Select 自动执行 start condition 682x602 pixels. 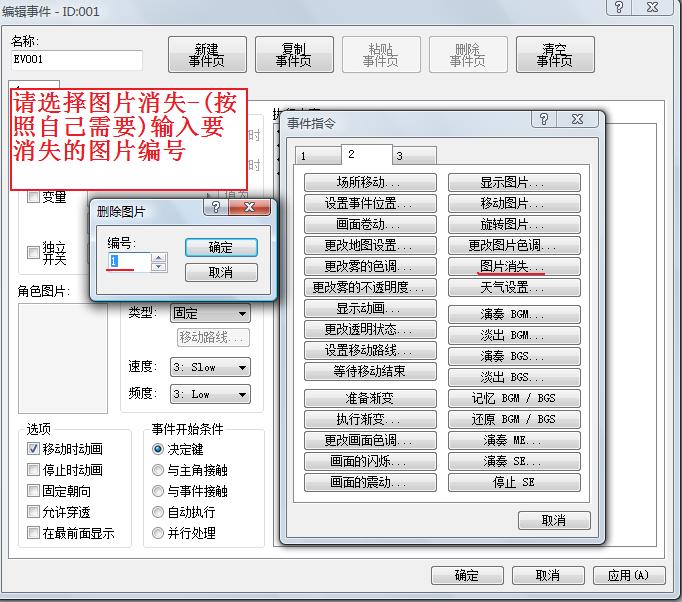pos(158,512)
